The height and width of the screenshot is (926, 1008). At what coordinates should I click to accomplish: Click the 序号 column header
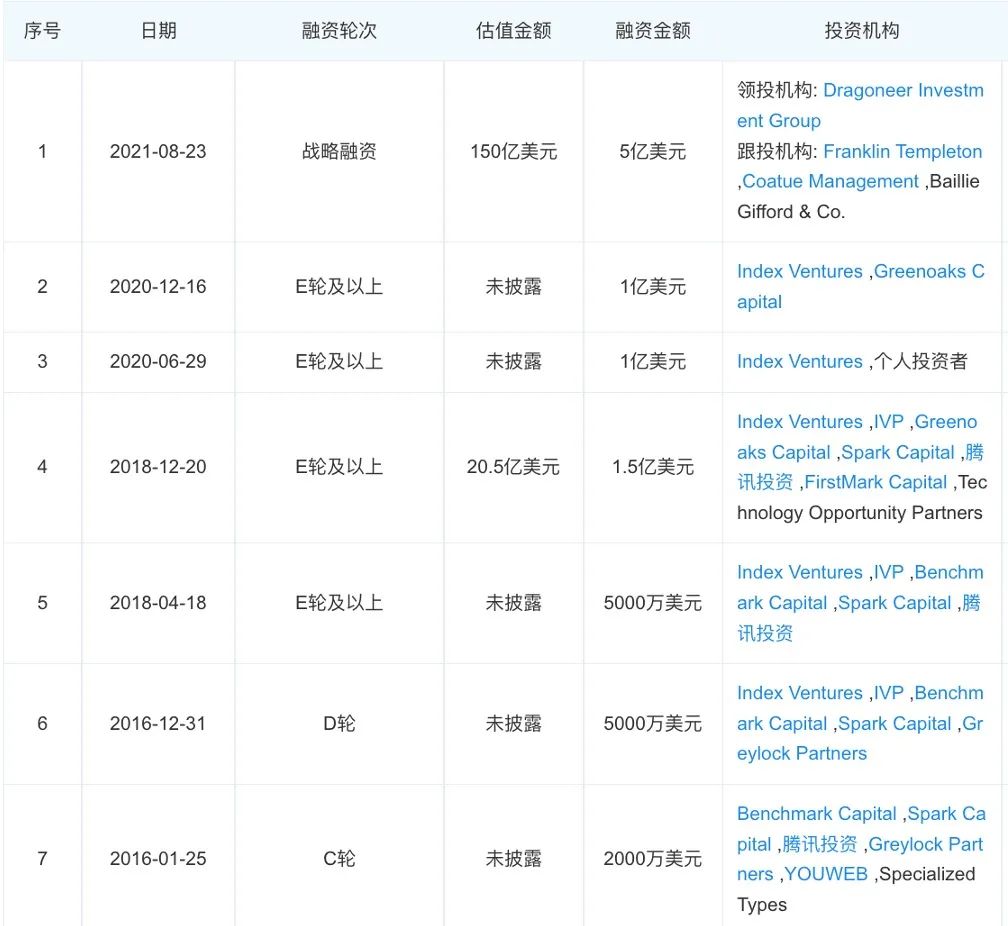42,31
